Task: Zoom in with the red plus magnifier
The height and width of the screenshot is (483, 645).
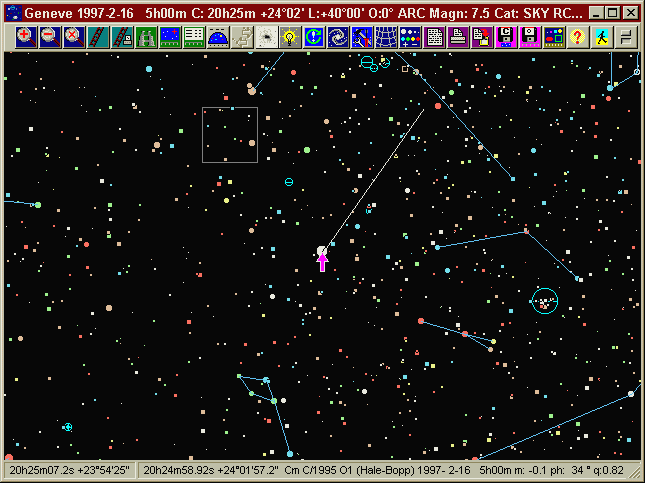Action: 26,37
